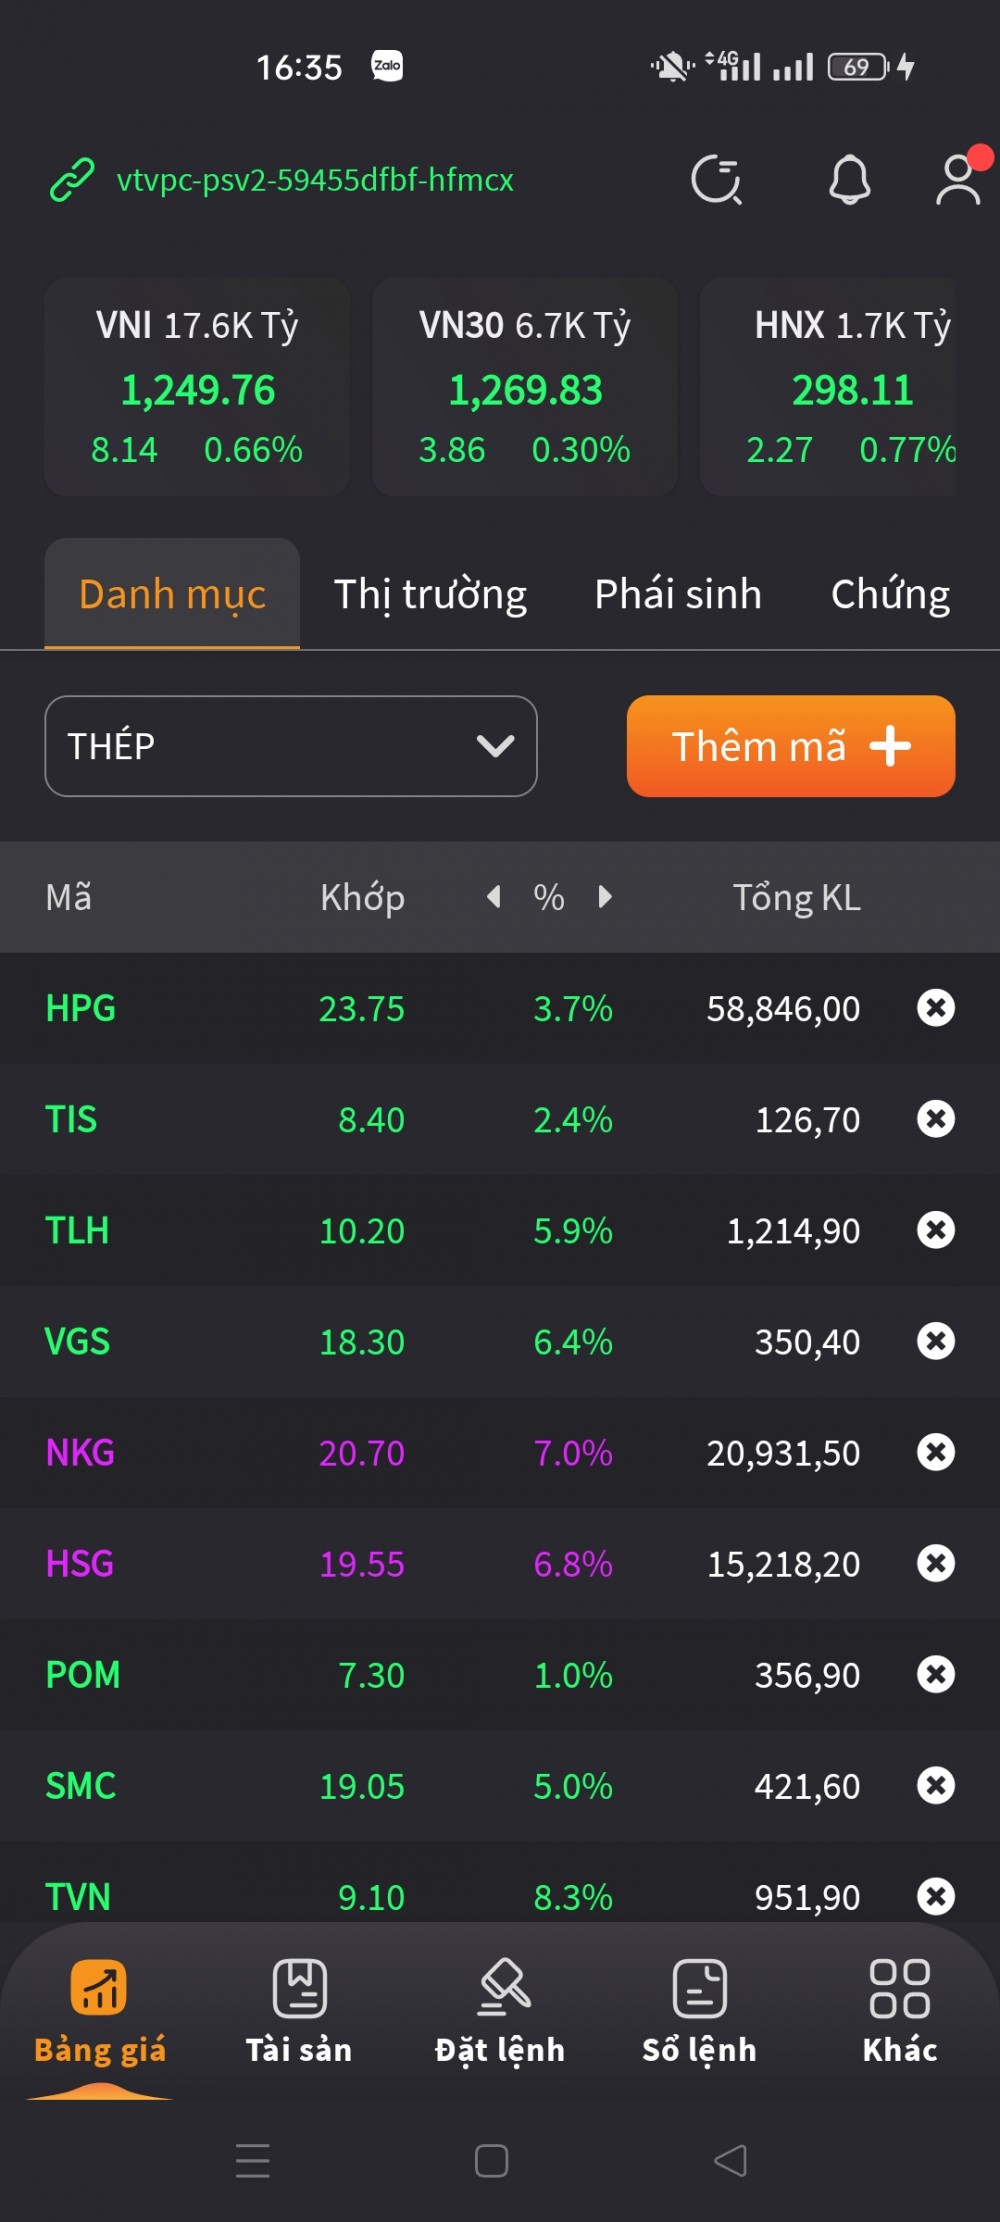This screenshot has height=2222, width=1000.
Task: Remove NKG using its X icon
Action: tap(936, 1452)
